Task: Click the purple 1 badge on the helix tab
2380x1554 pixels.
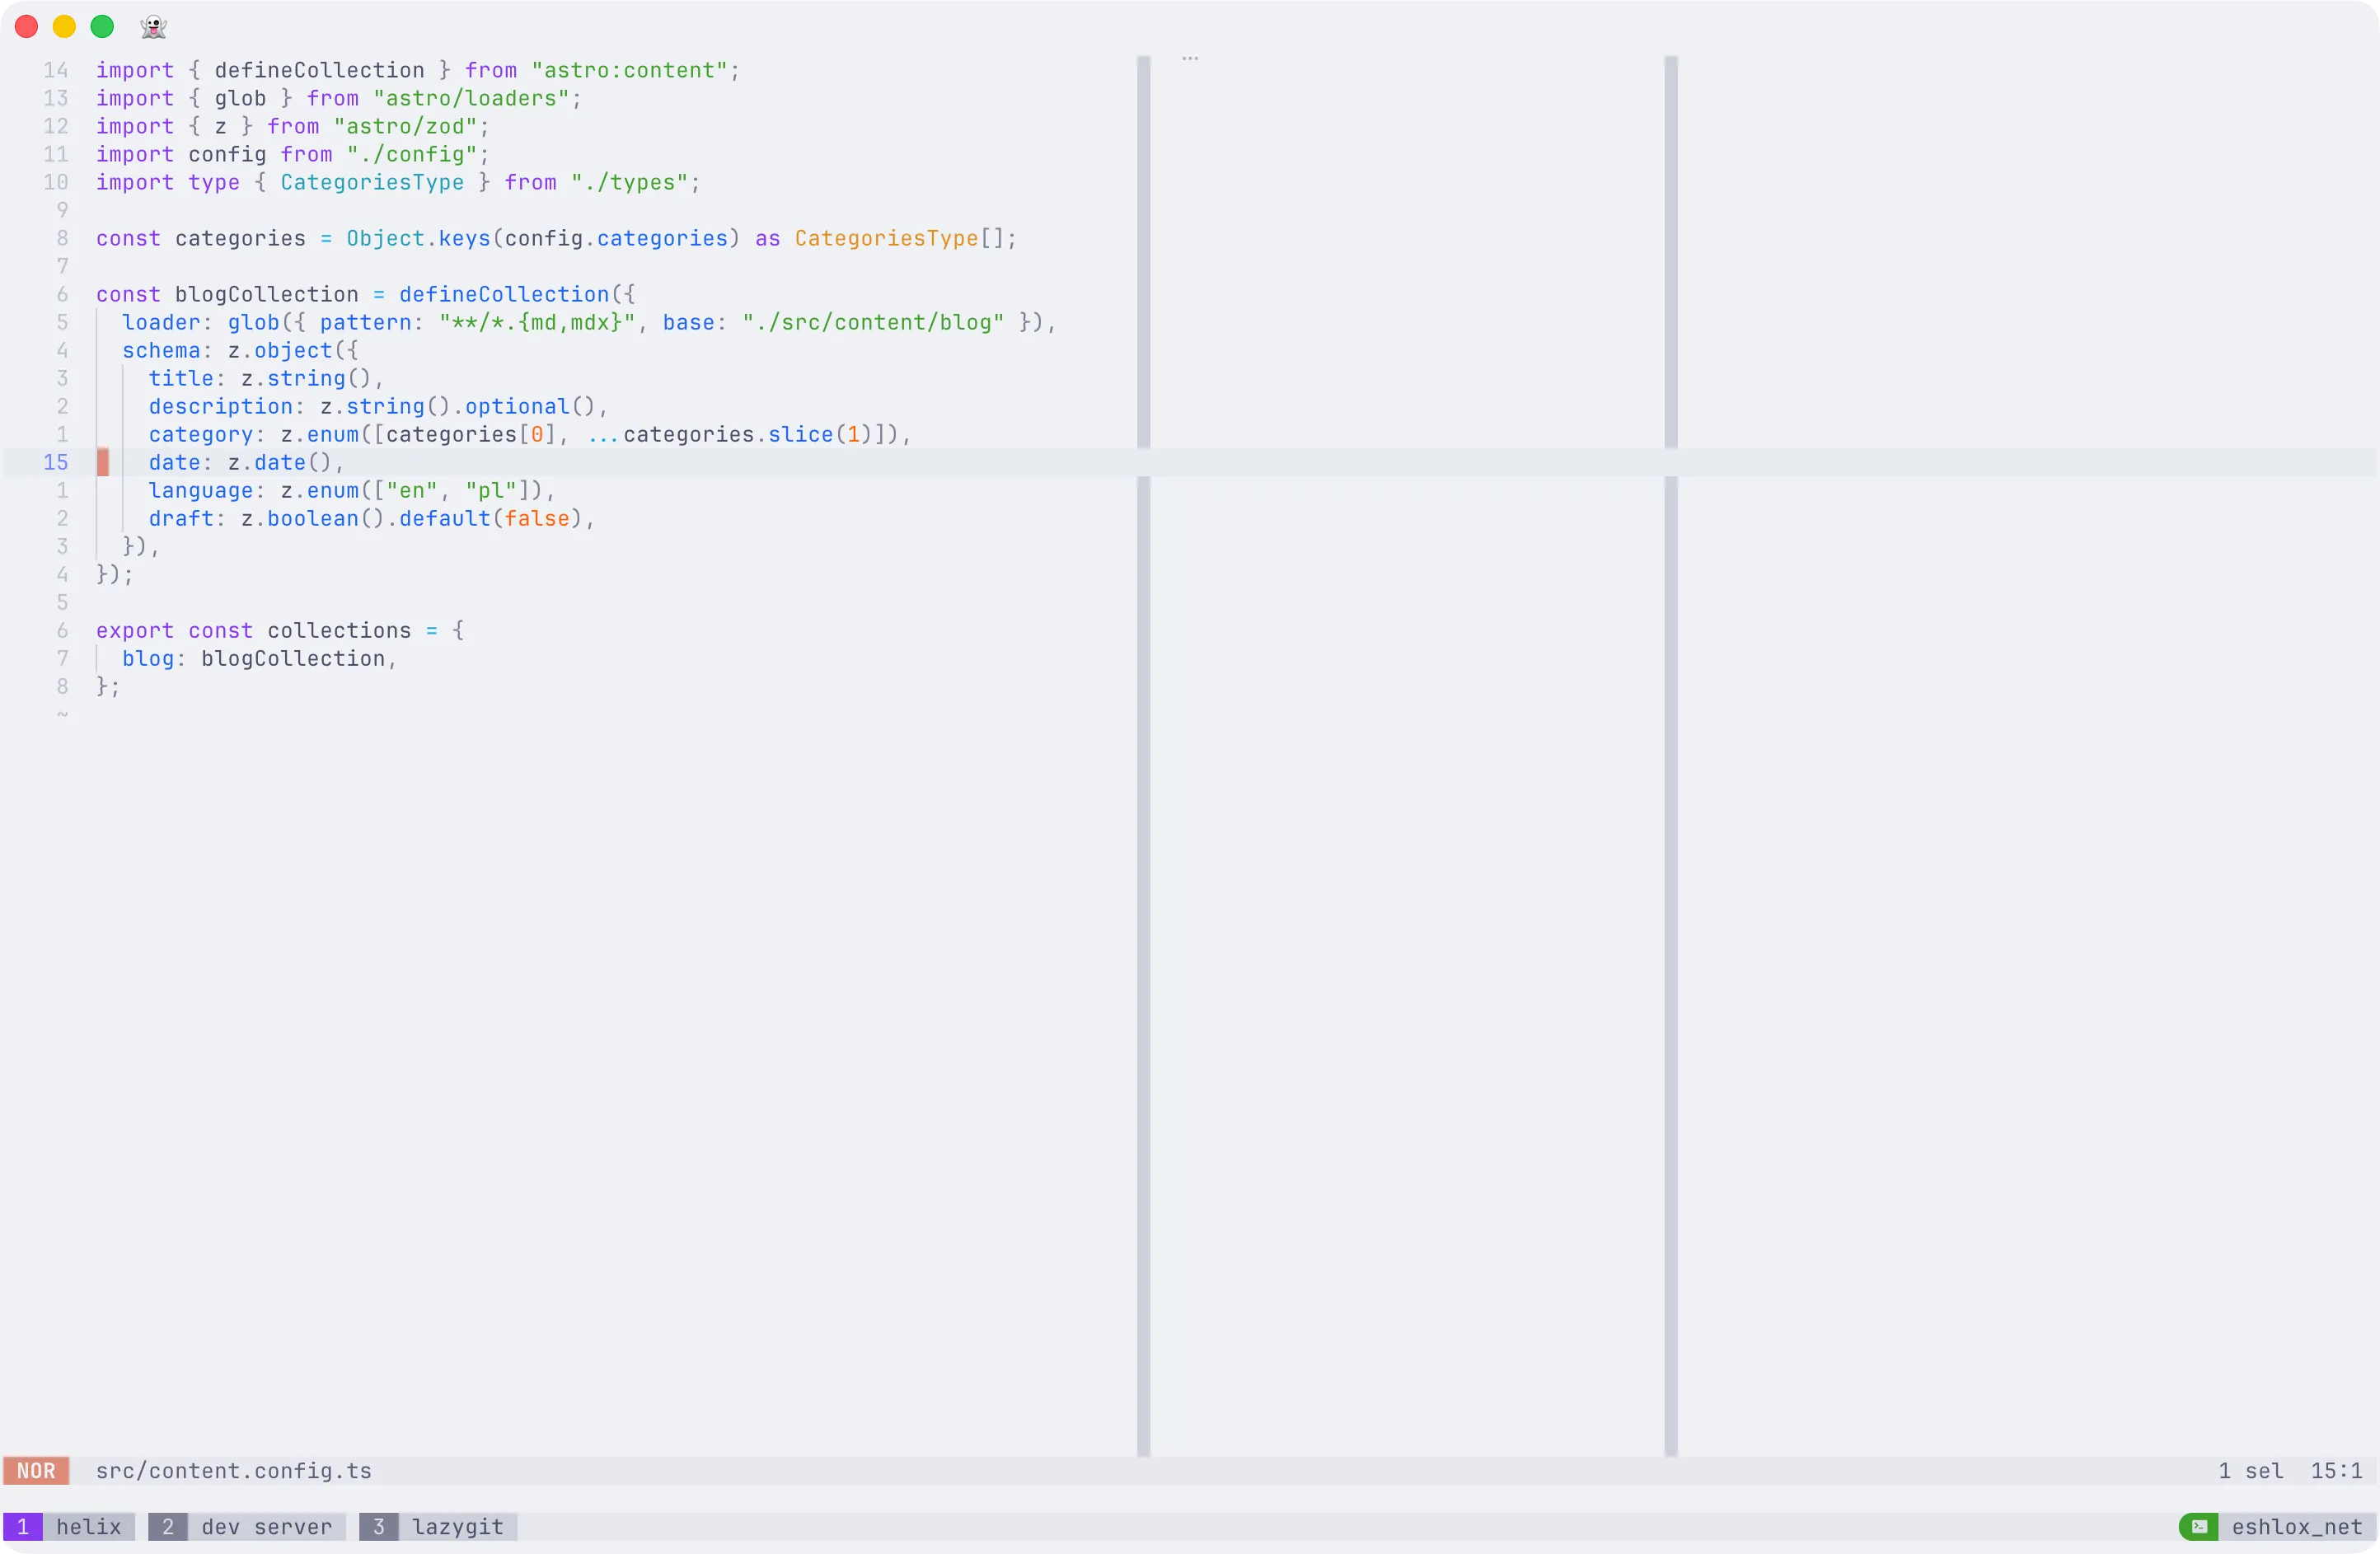Action: click(x=23, y=1527)
